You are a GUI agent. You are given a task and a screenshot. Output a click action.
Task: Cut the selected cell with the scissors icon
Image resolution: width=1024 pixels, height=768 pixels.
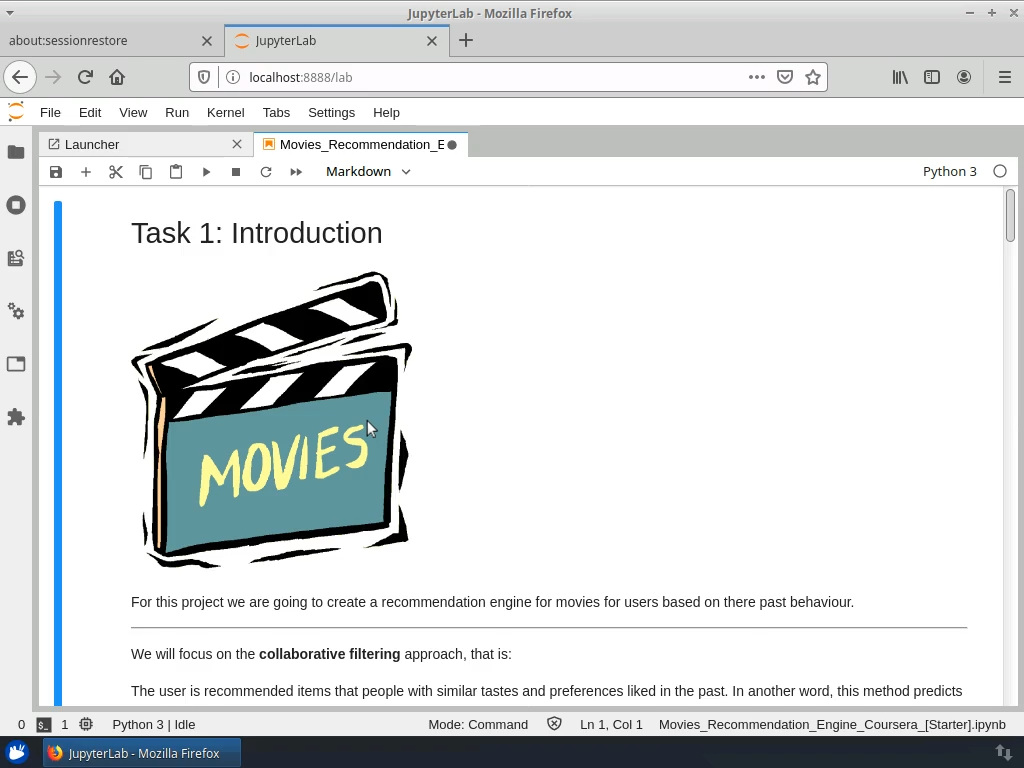pyautogui.click(x=116, y=171)
